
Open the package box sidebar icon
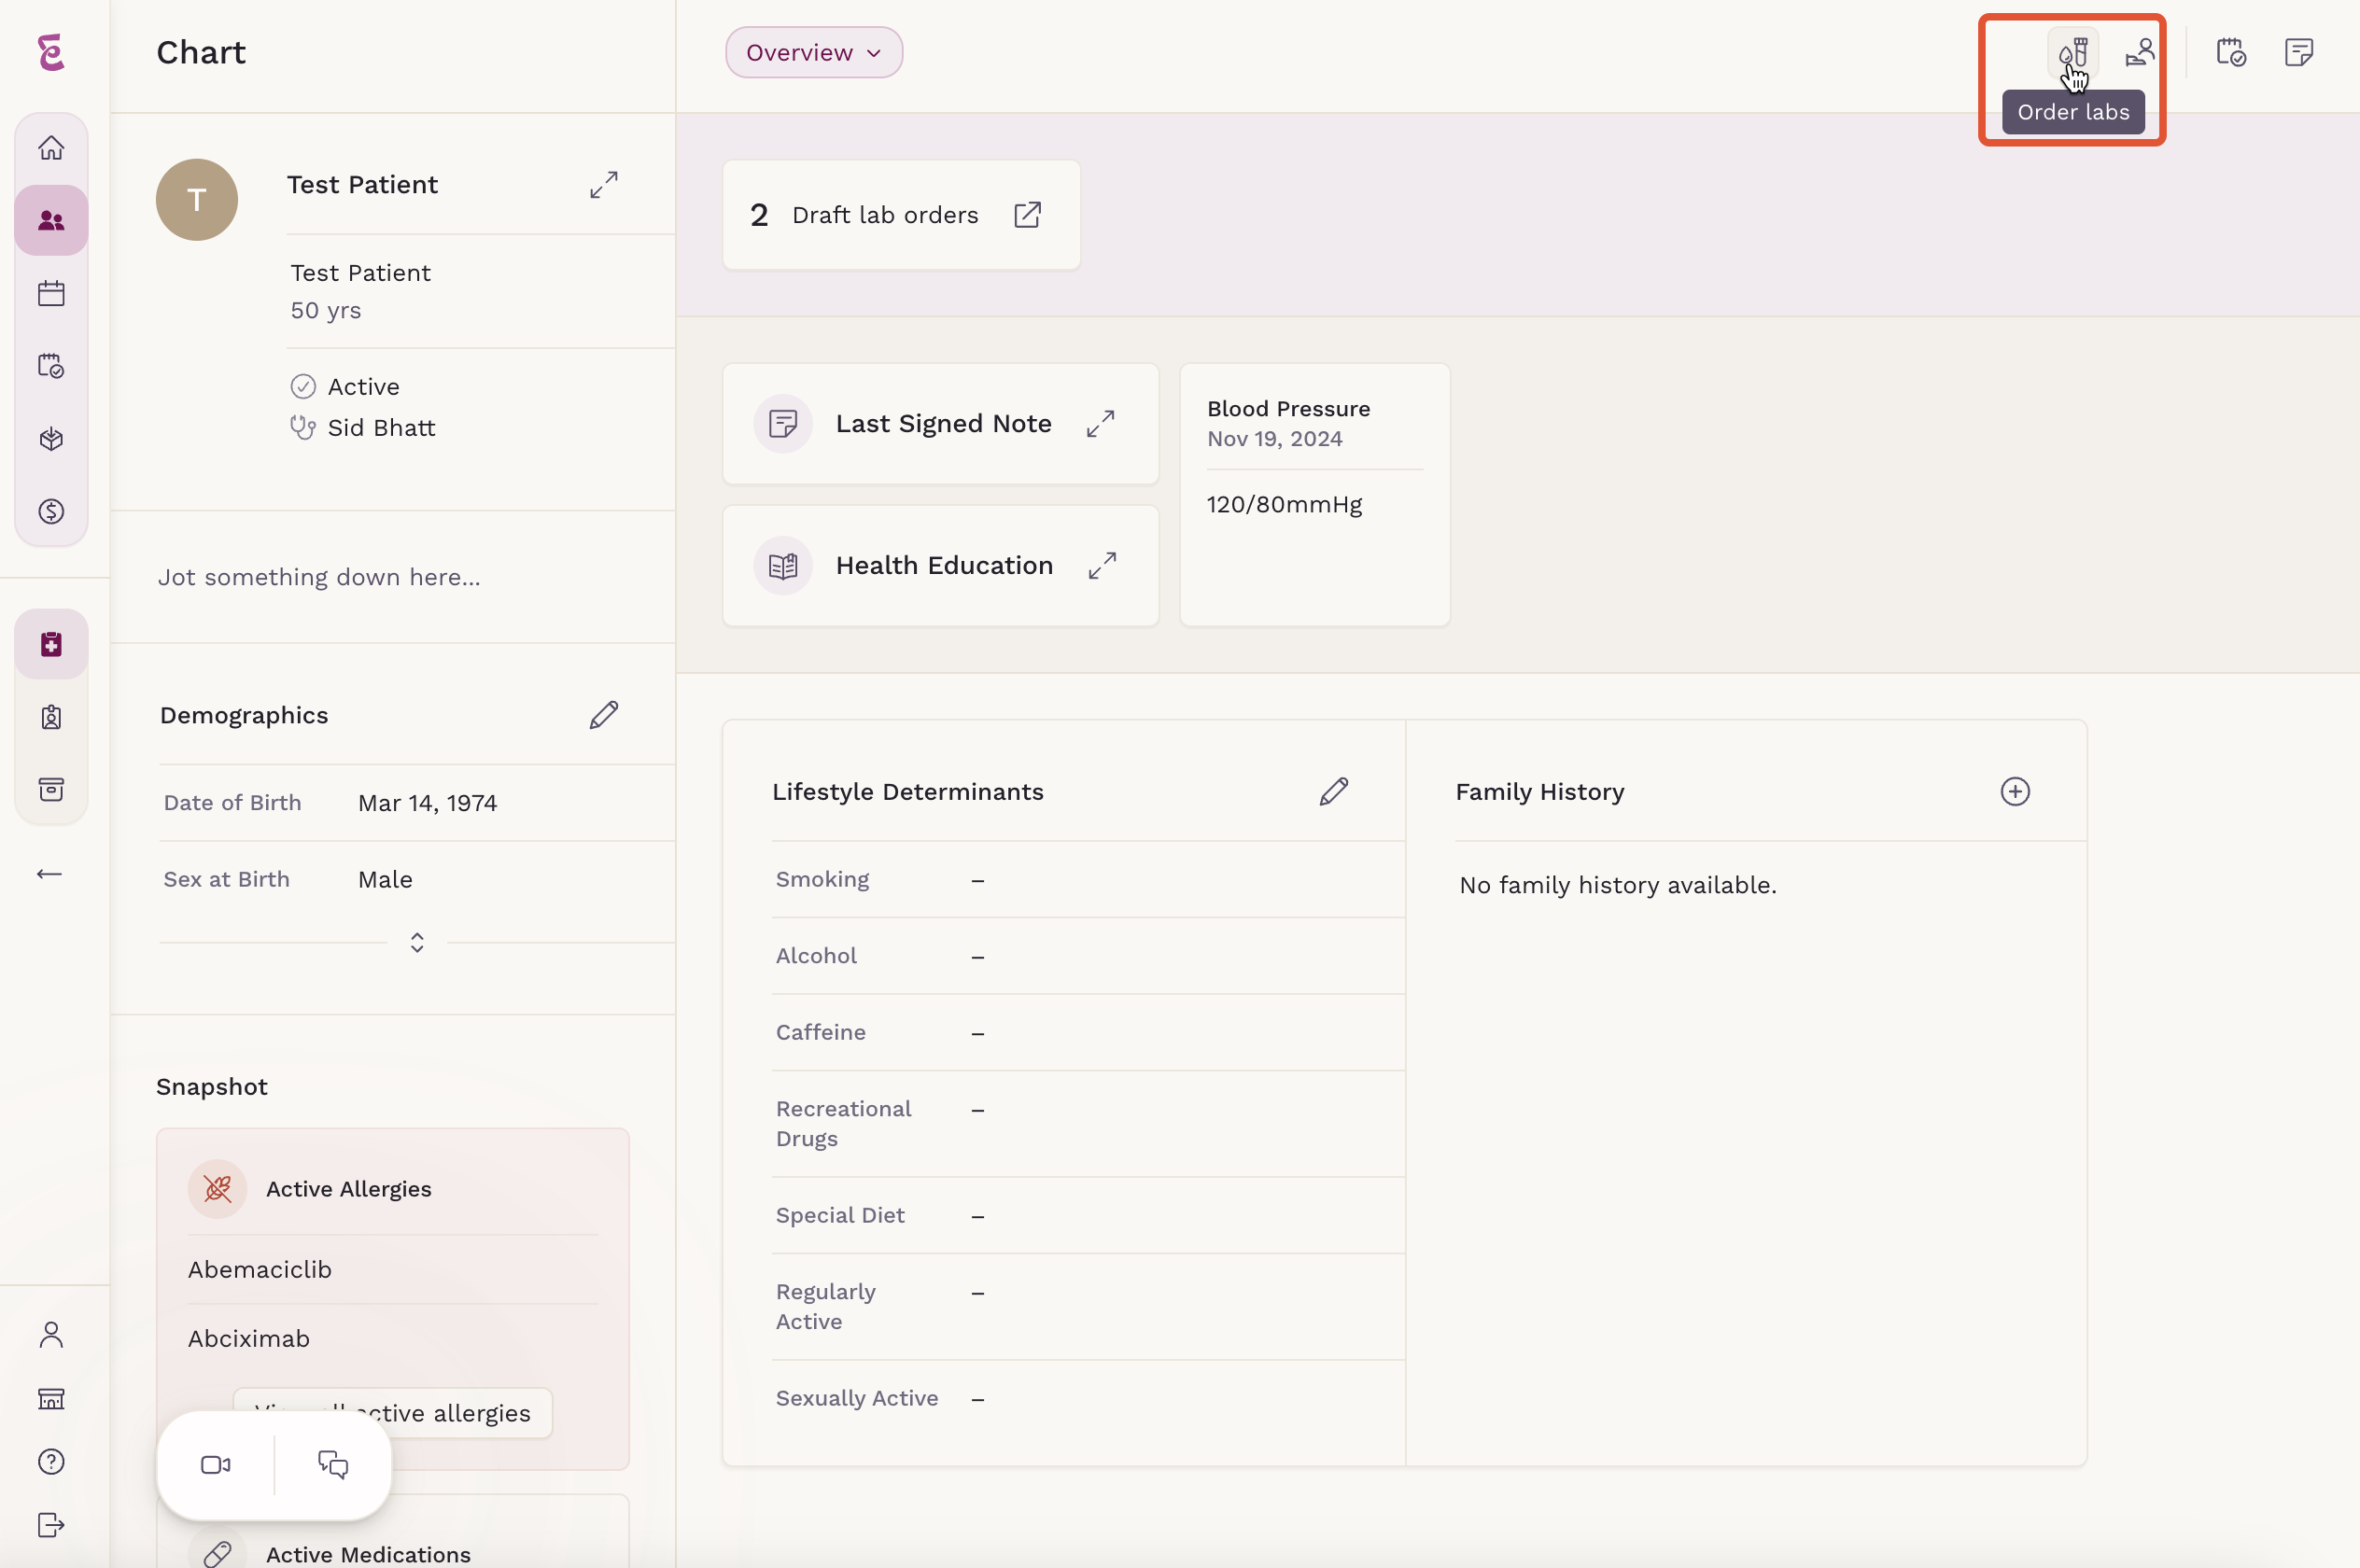(x=51, y=439)
